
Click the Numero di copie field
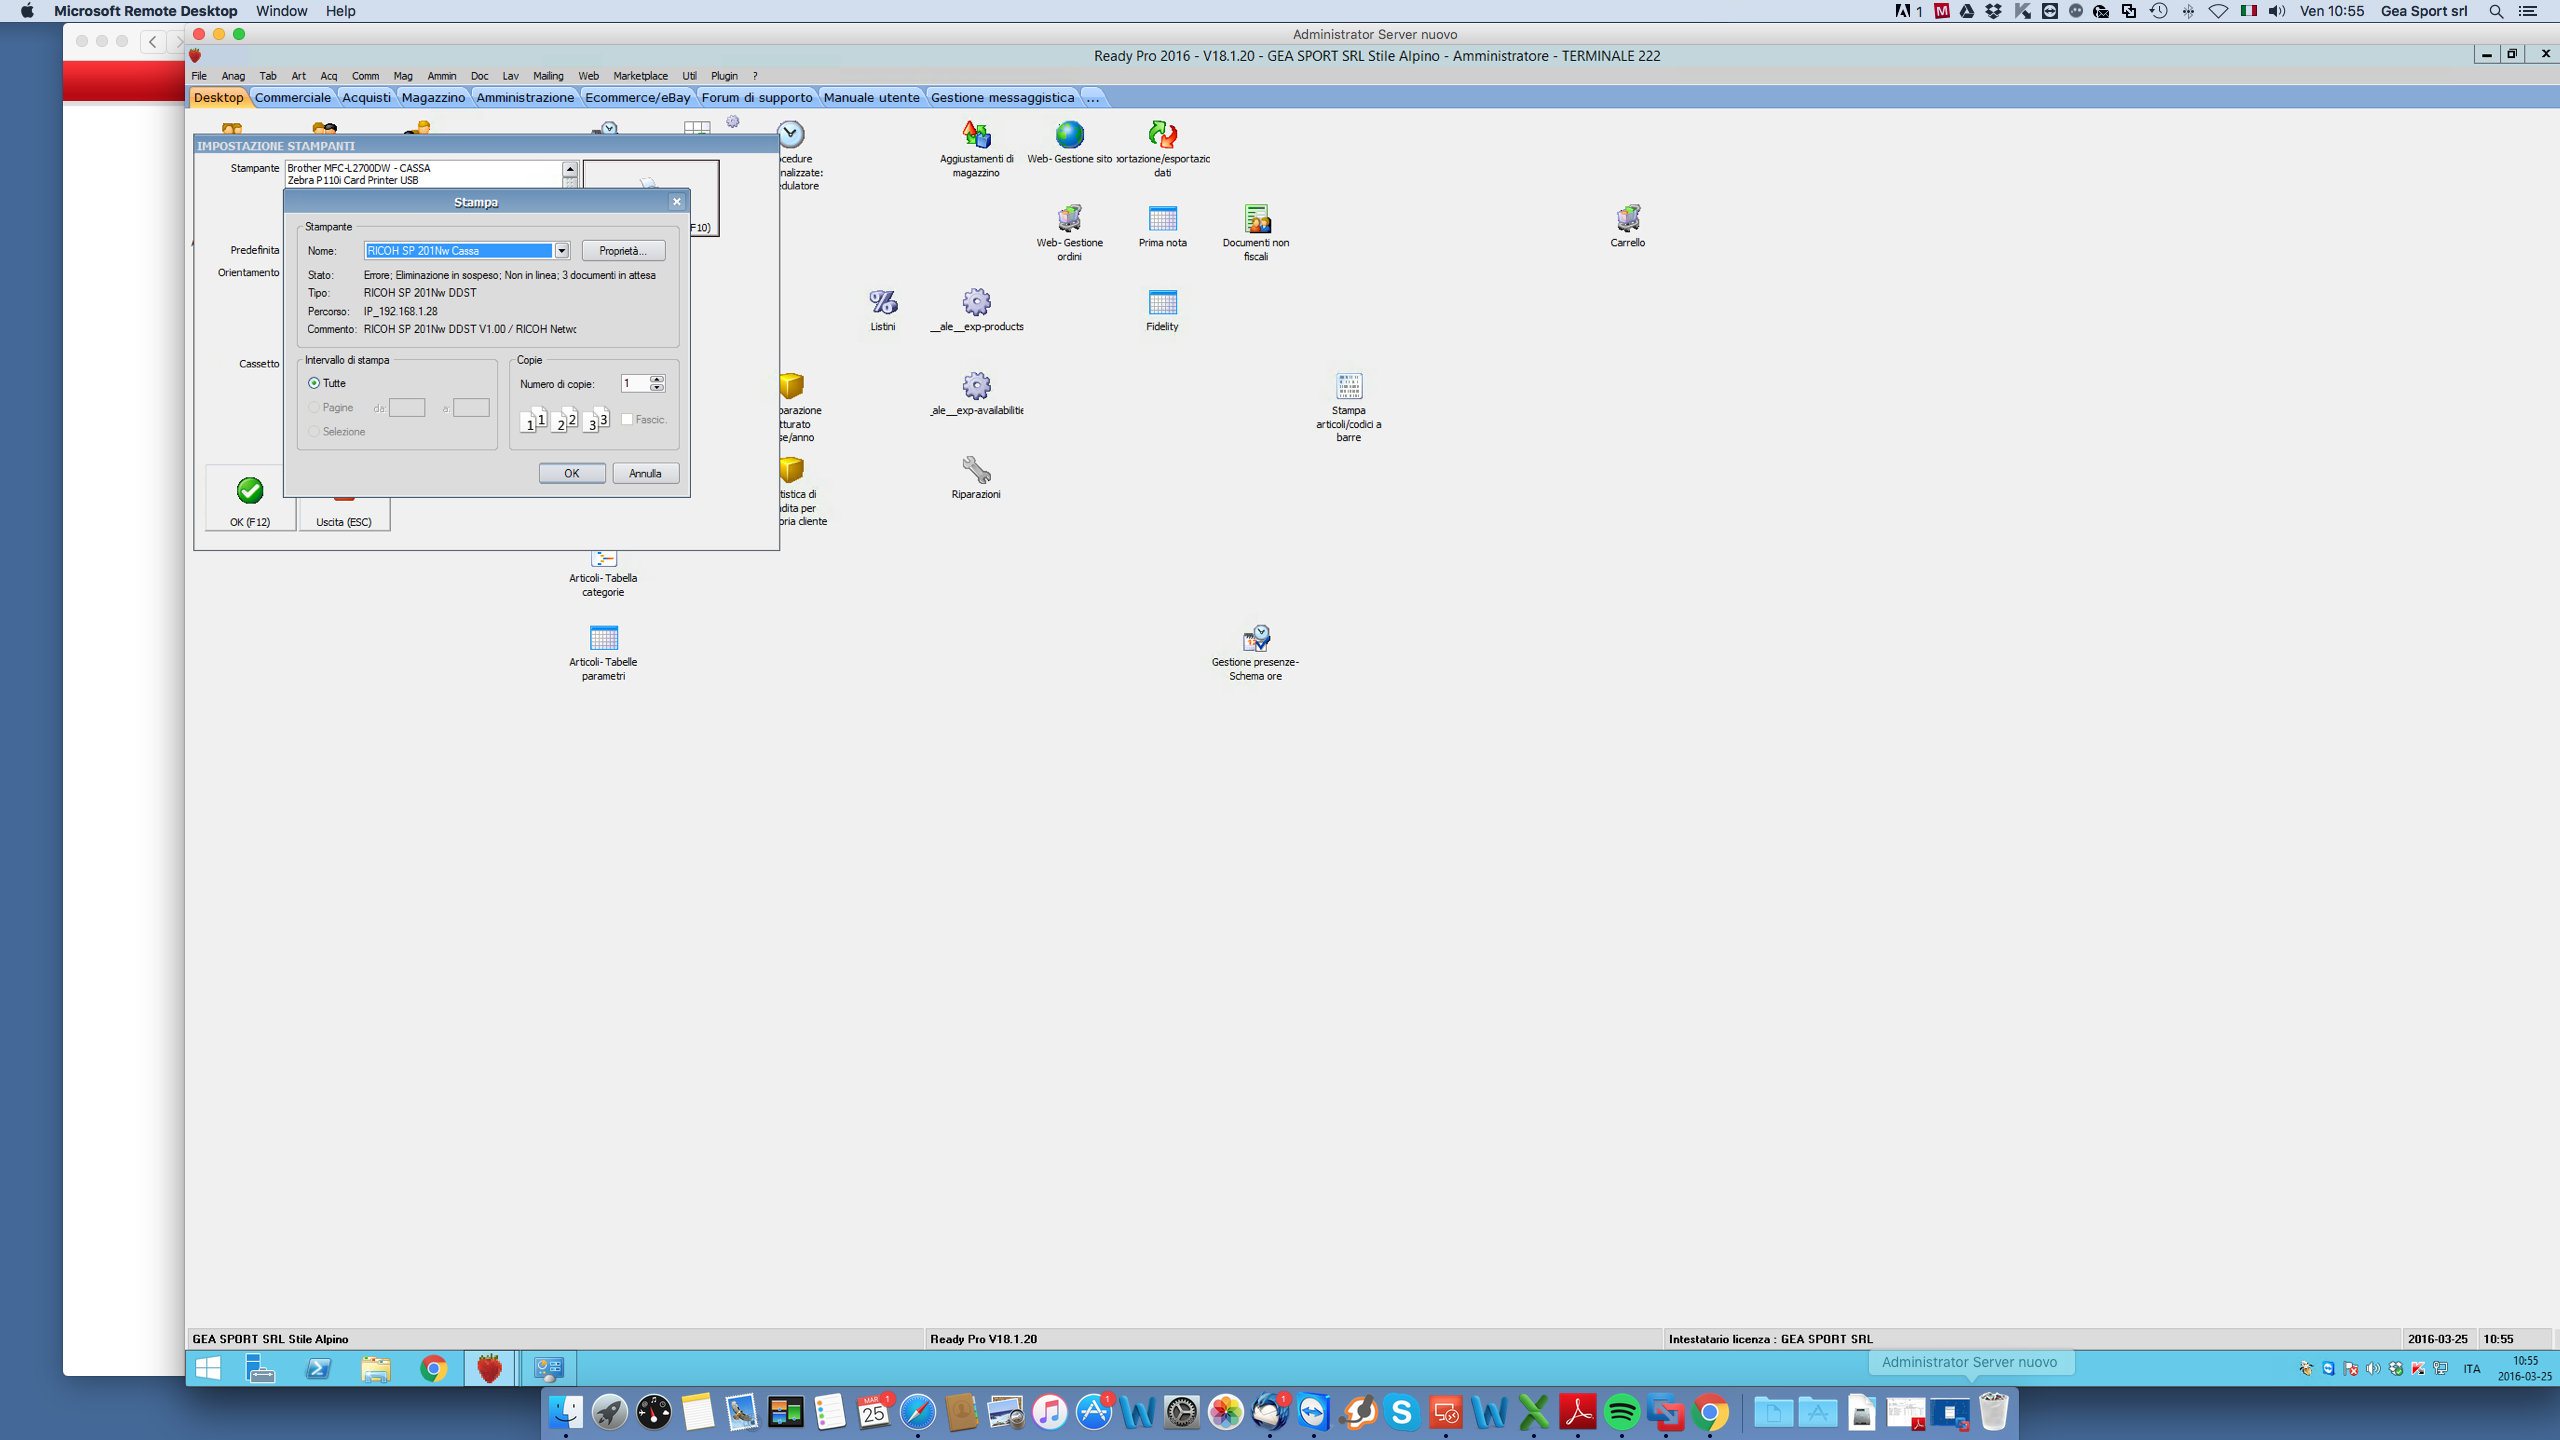pyautogui.click(x=634, y=384)
